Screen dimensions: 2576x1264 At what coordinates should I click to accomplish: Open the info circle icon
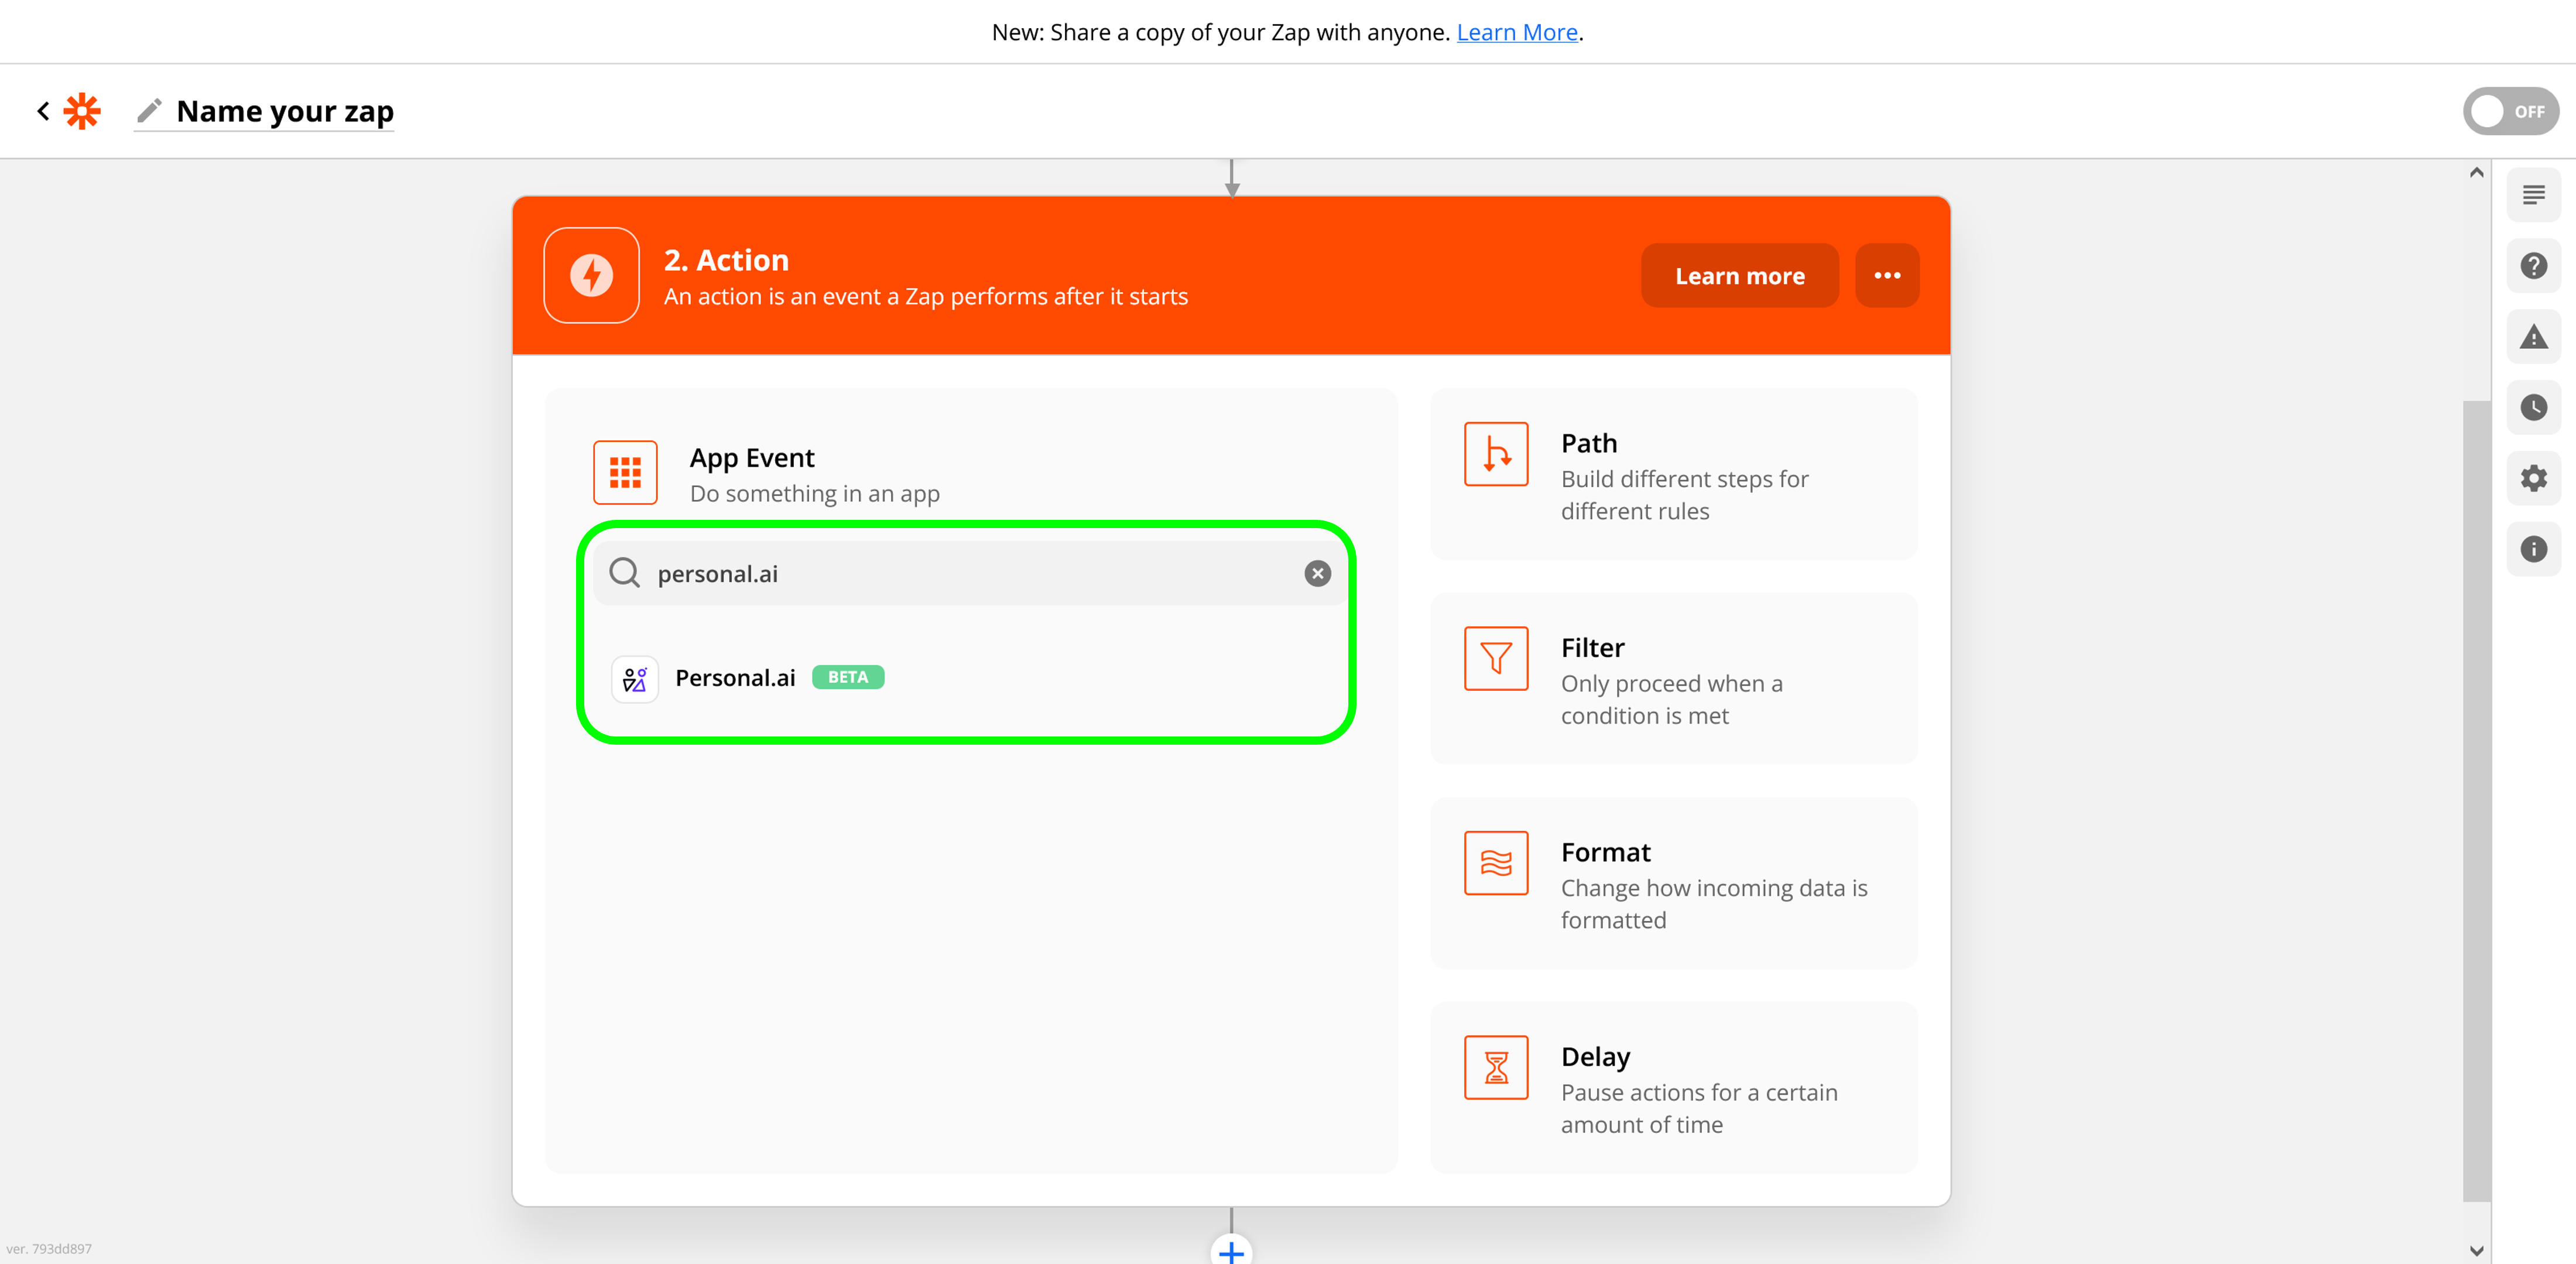coord(2533,549)
